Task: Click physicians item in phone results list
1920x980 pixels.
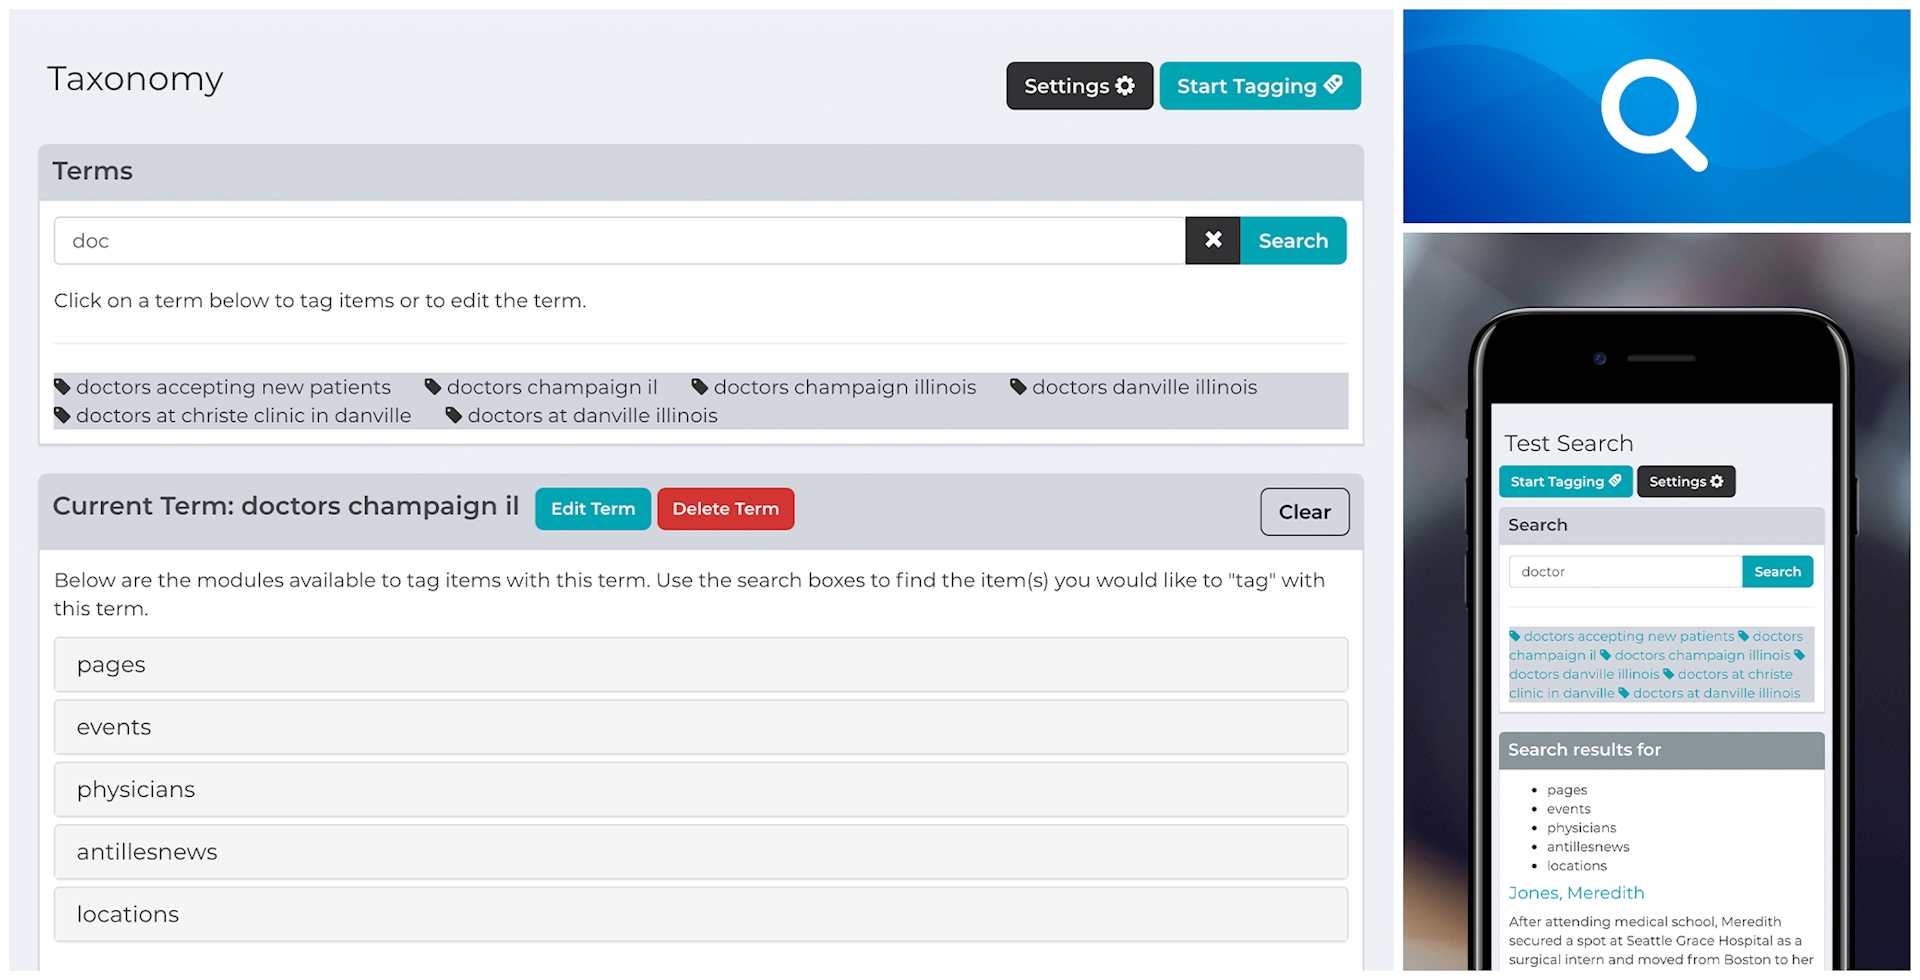Action: point(1581,828)
